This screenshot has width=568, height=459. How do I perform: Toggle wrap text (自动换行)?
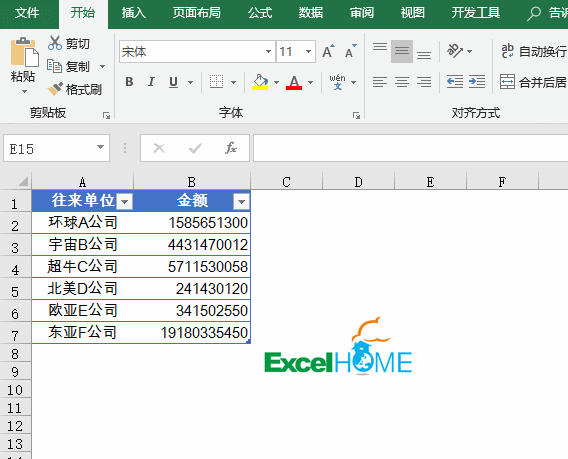[x=533, y=51]
